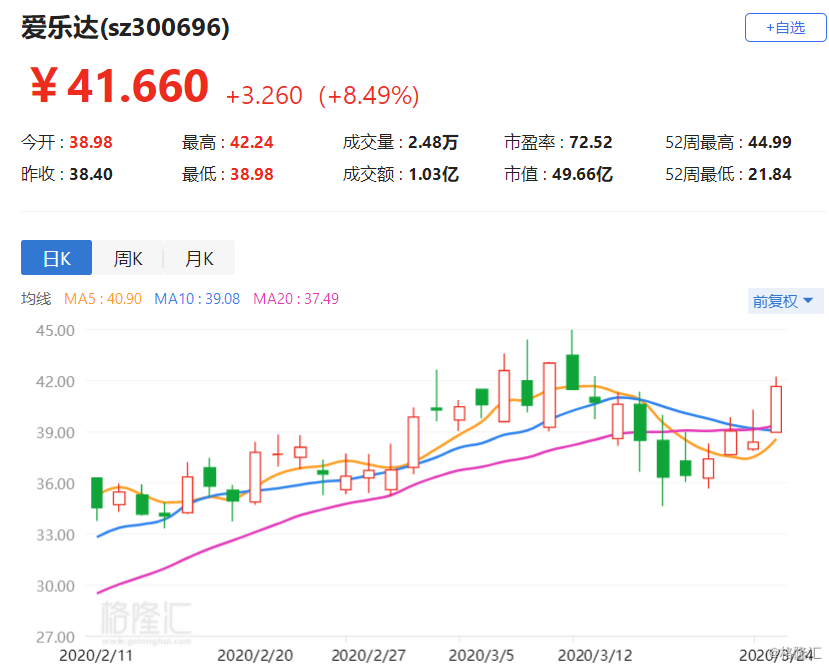Viewport: 829px width, 667px height.
Task: Click the 市值 value 49.66亿
Action: click(582, 174)
